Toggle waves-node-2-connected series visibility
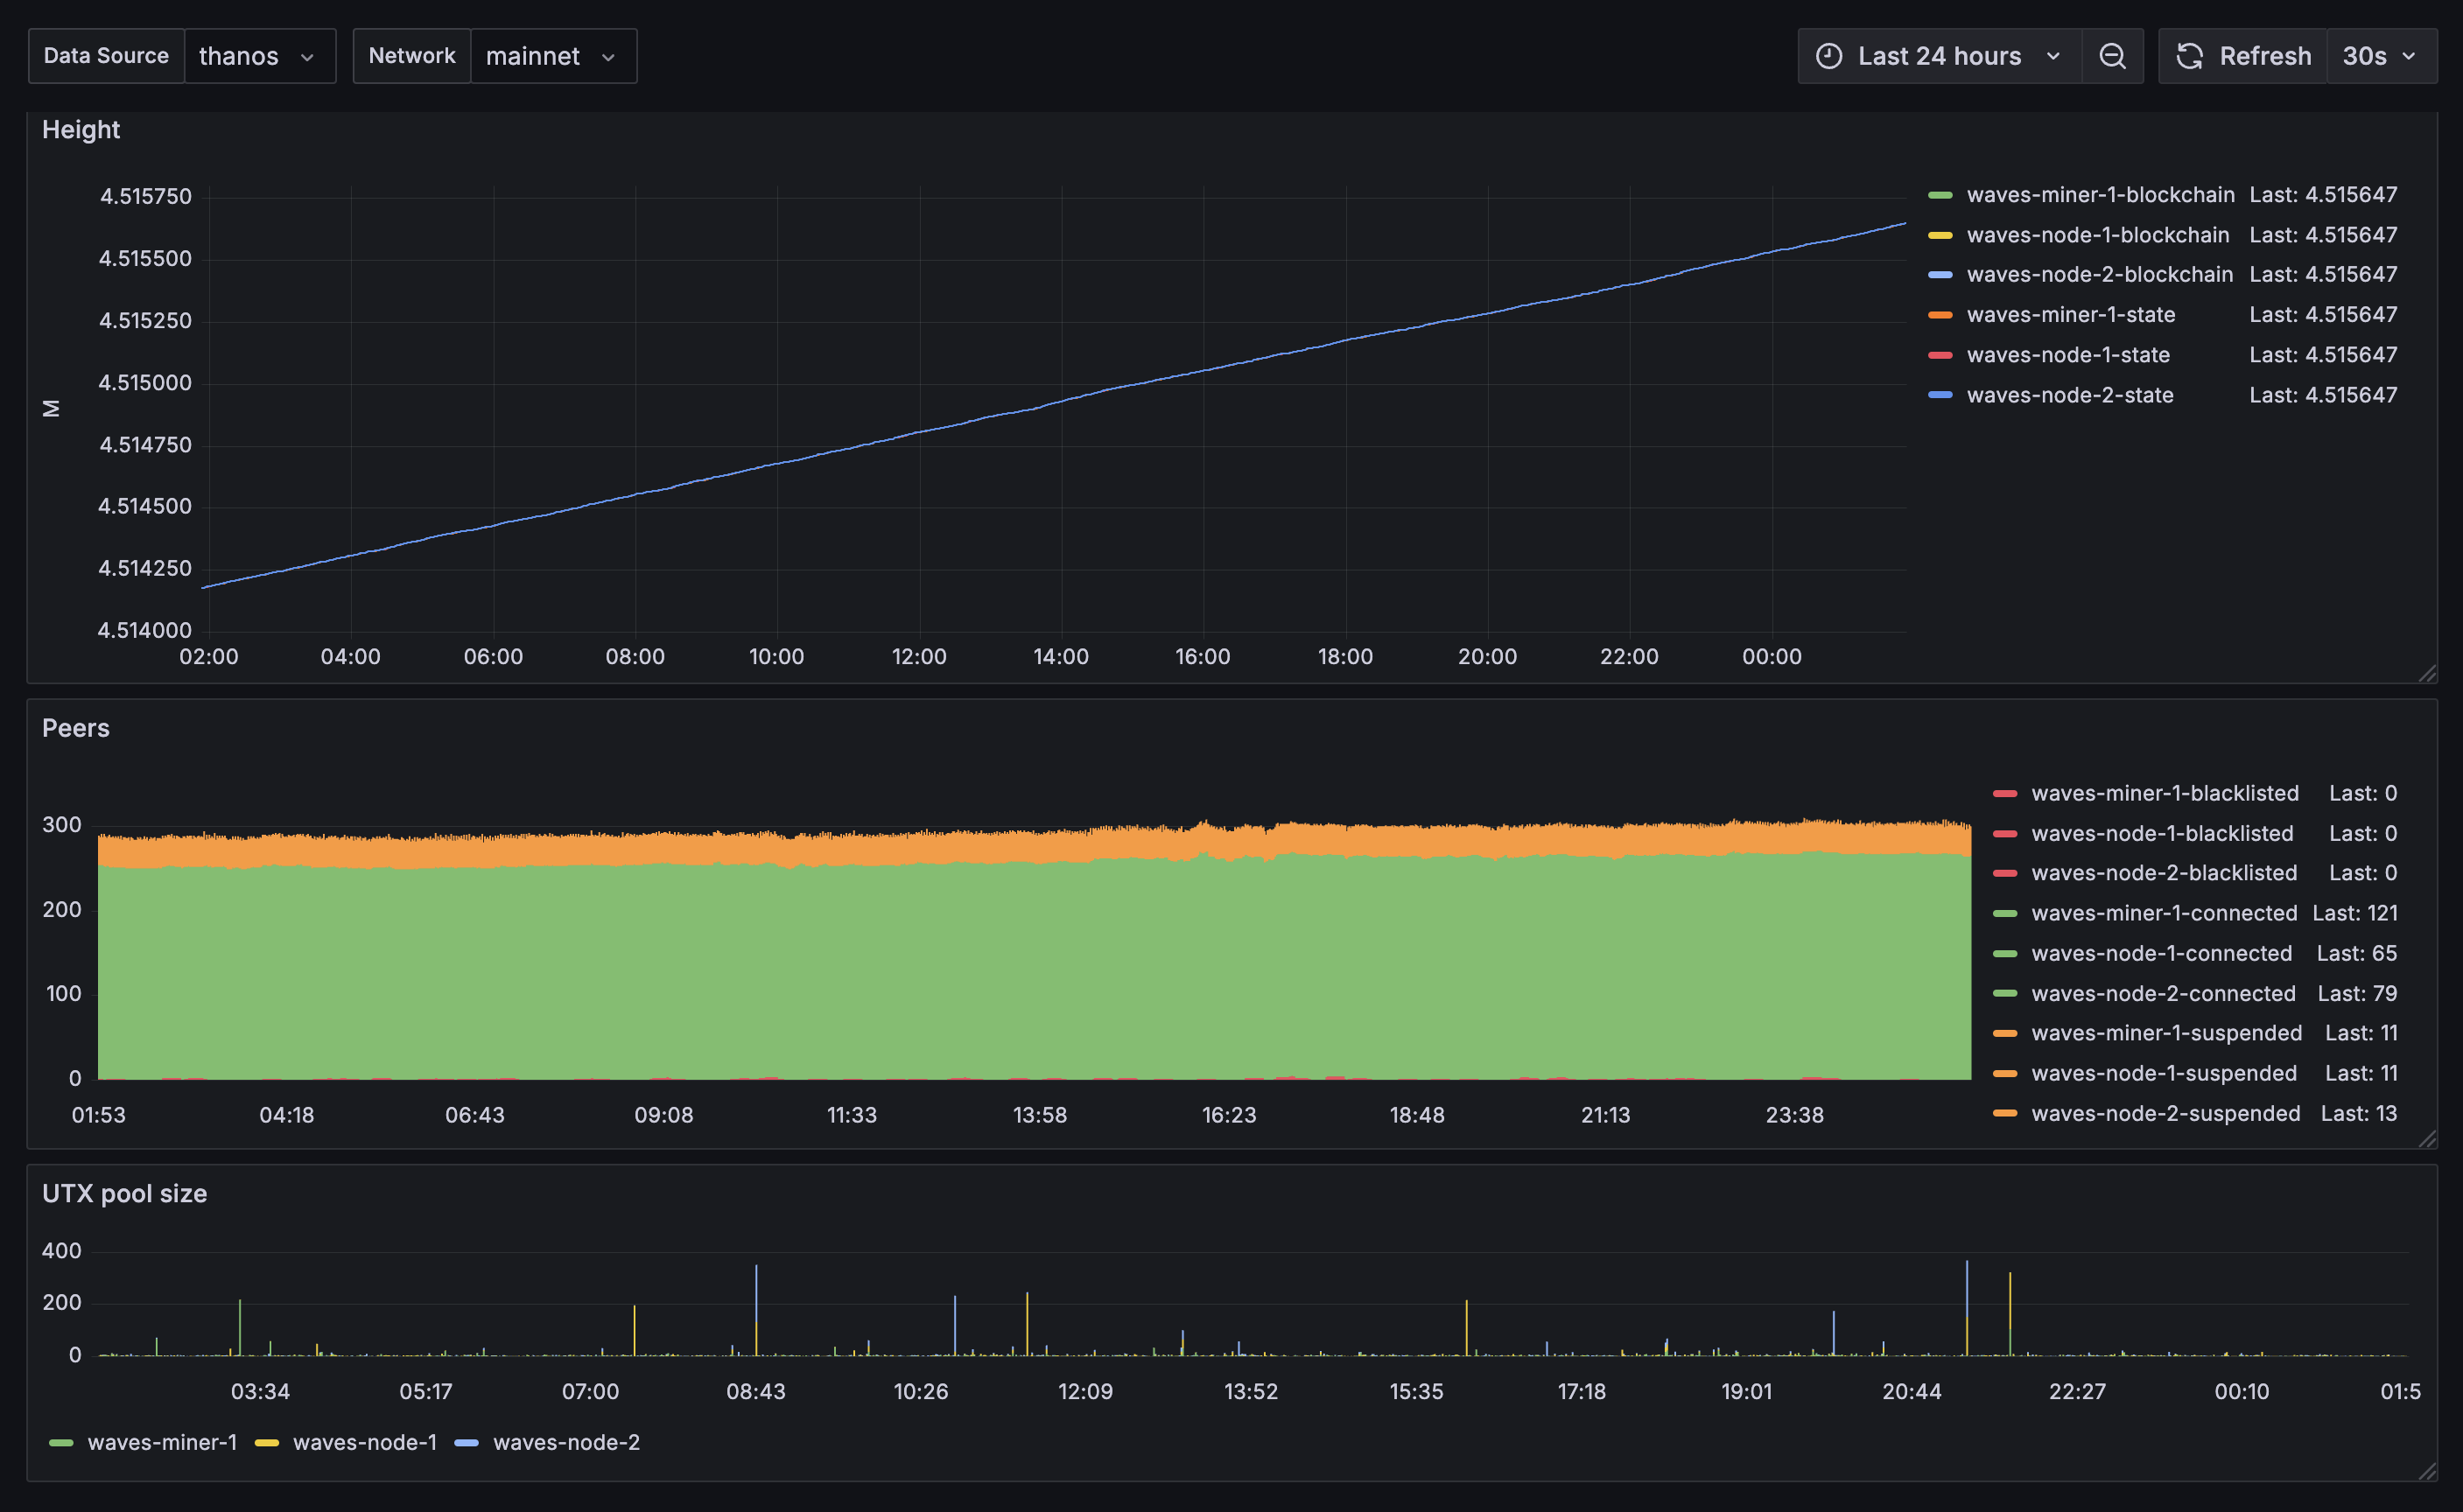The height and width of the screenshot is (1512, 2463). [x=2163, y=993]
